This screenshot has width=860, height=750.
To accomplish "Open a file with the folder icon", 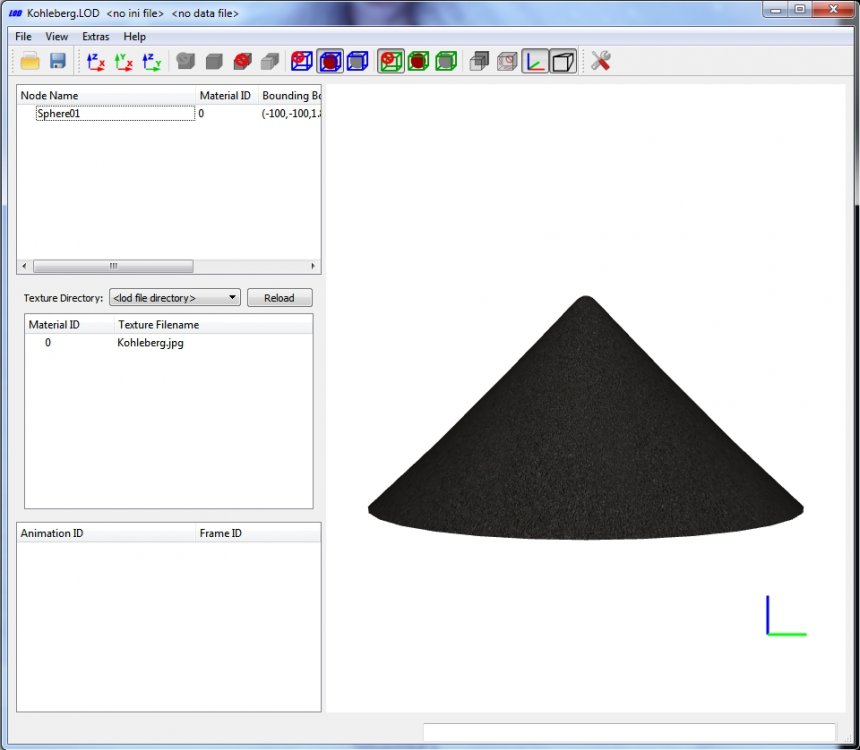I will pyautogui.click(x=30, y=61).
